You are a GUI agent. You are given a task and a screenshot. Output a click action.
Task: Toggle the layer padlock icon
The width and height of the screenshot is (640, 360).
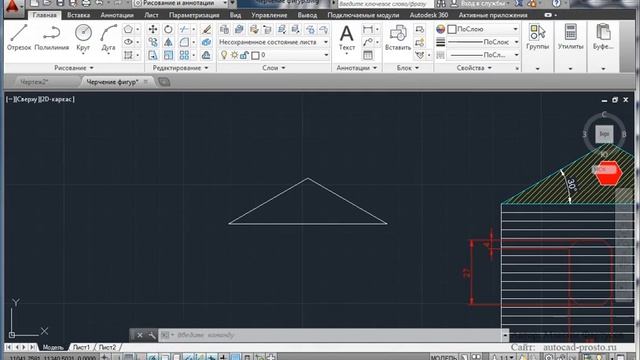(x=244, y=55)
